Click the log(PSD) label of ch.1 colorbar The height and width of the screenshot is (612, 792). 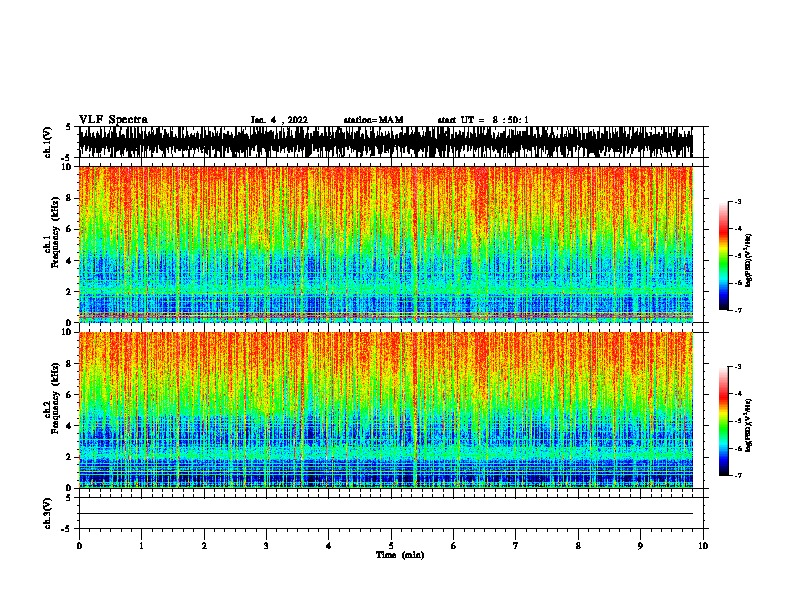click(748, 260)
